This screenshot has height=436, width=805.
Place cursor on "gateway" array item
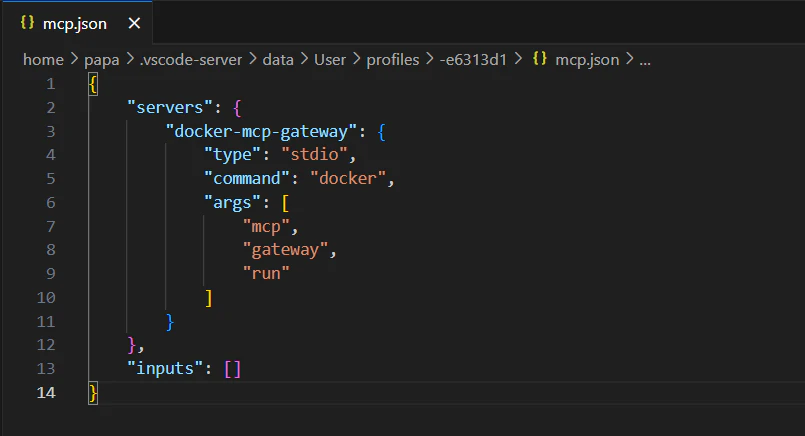pyautogui.click(x=285, y=250)
